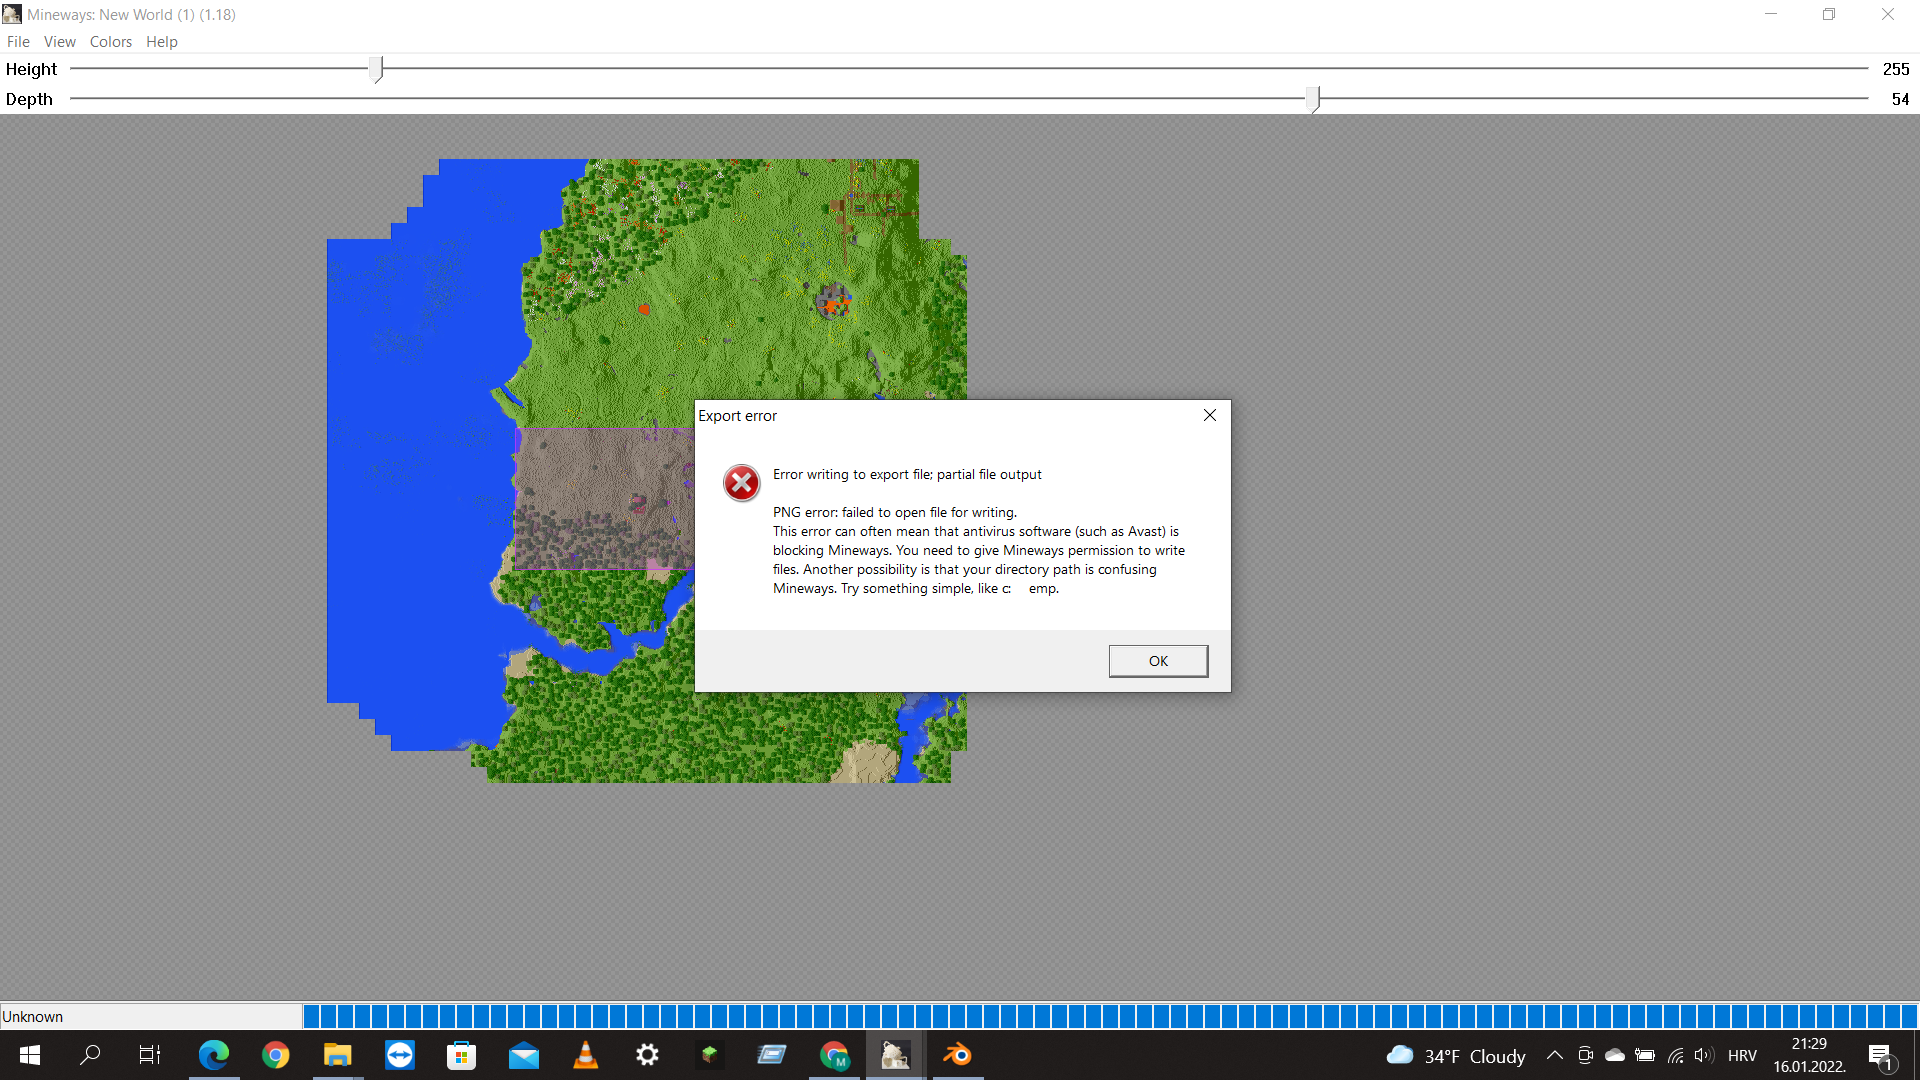
Task: Click the Depth slider handle
Action: tap(1313, 98)
